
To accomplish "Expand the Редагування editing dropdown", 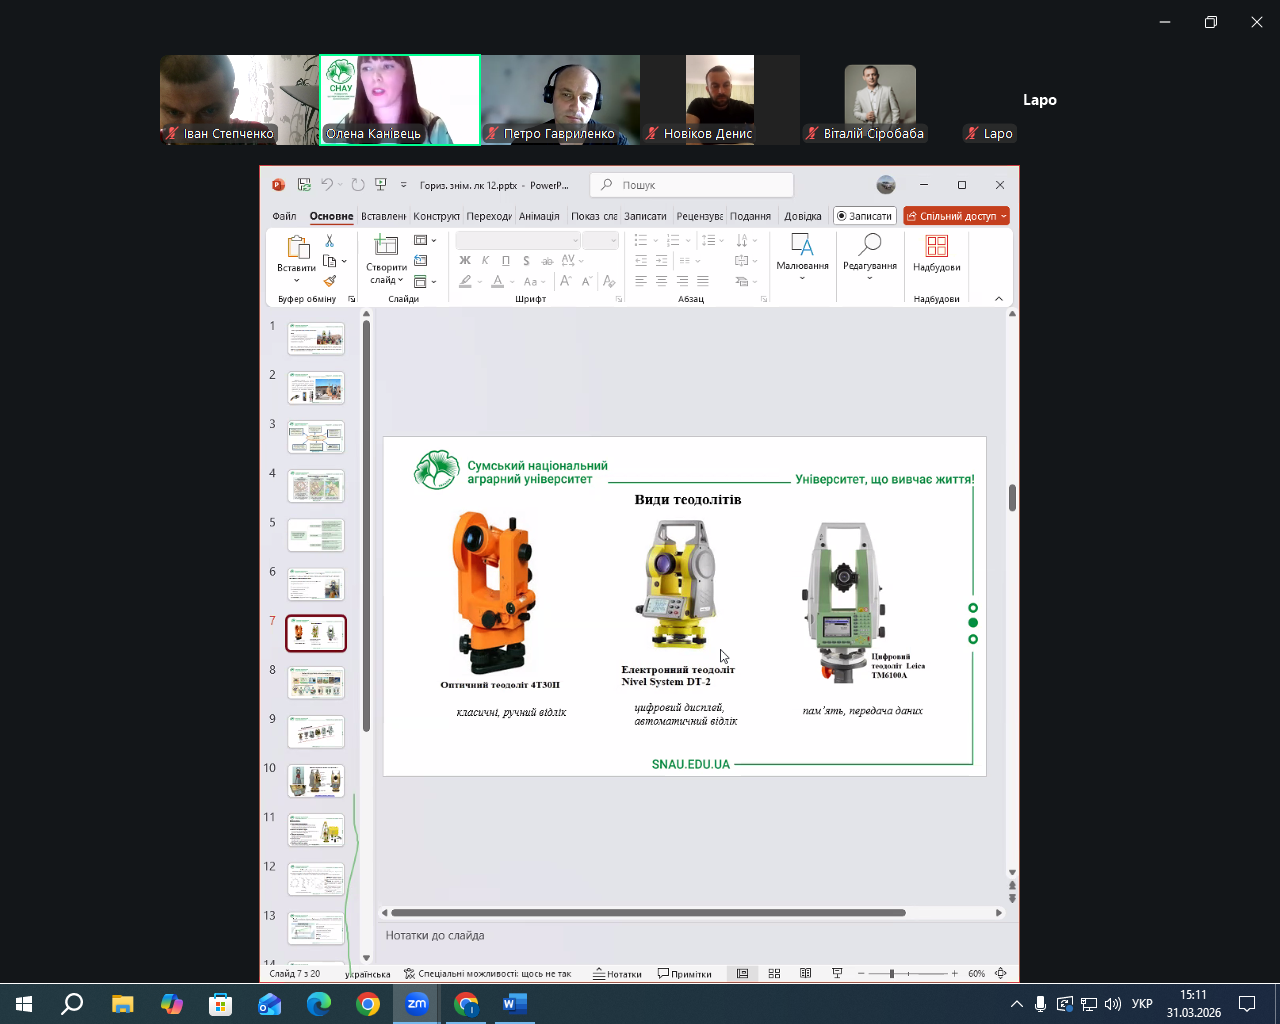I will click(x=869, y=278).
